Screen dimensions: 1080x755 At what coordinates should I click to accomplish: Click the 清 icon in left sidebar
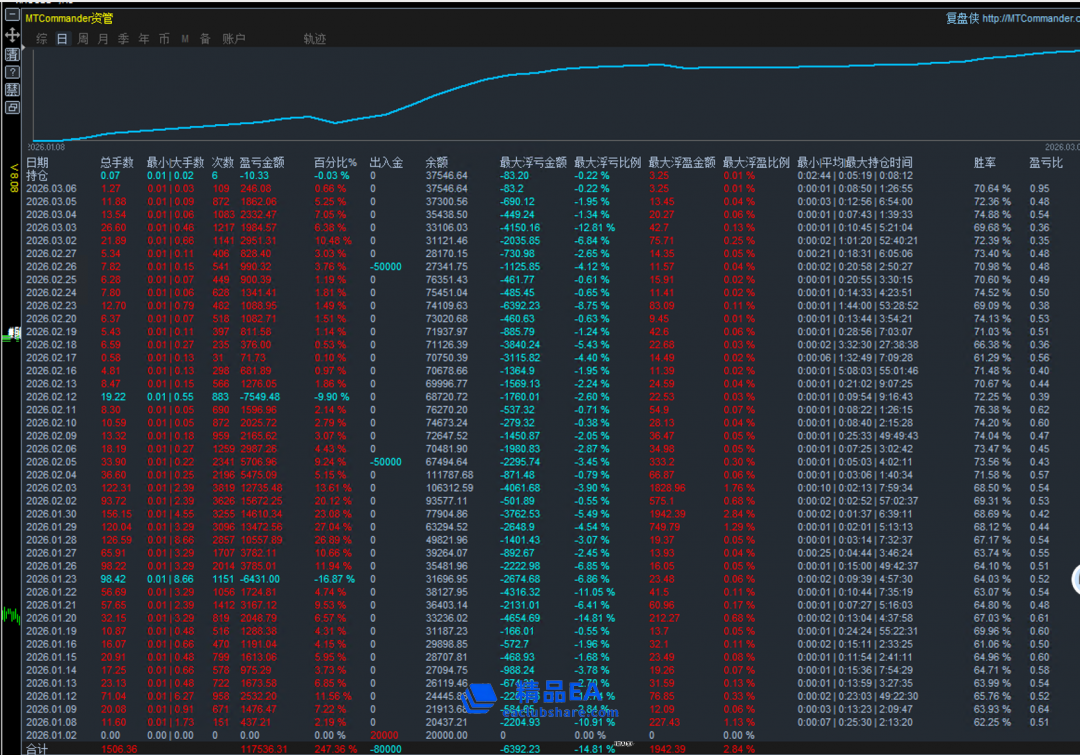pos(12,54)
